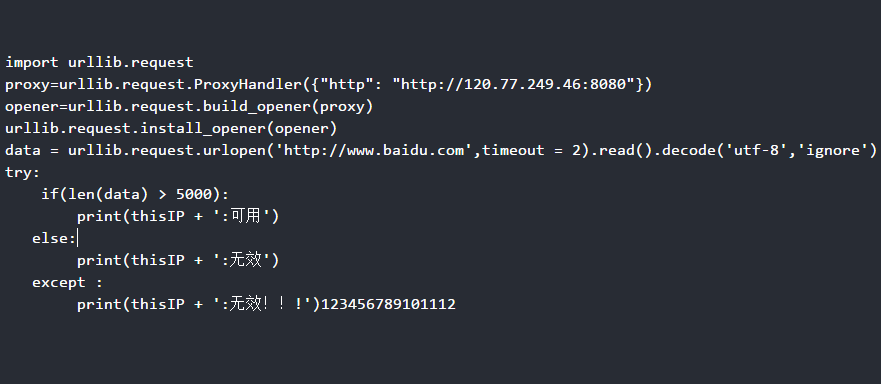
Task: Click the '无效！！！' string in last print
Action: tap(267, 304)
